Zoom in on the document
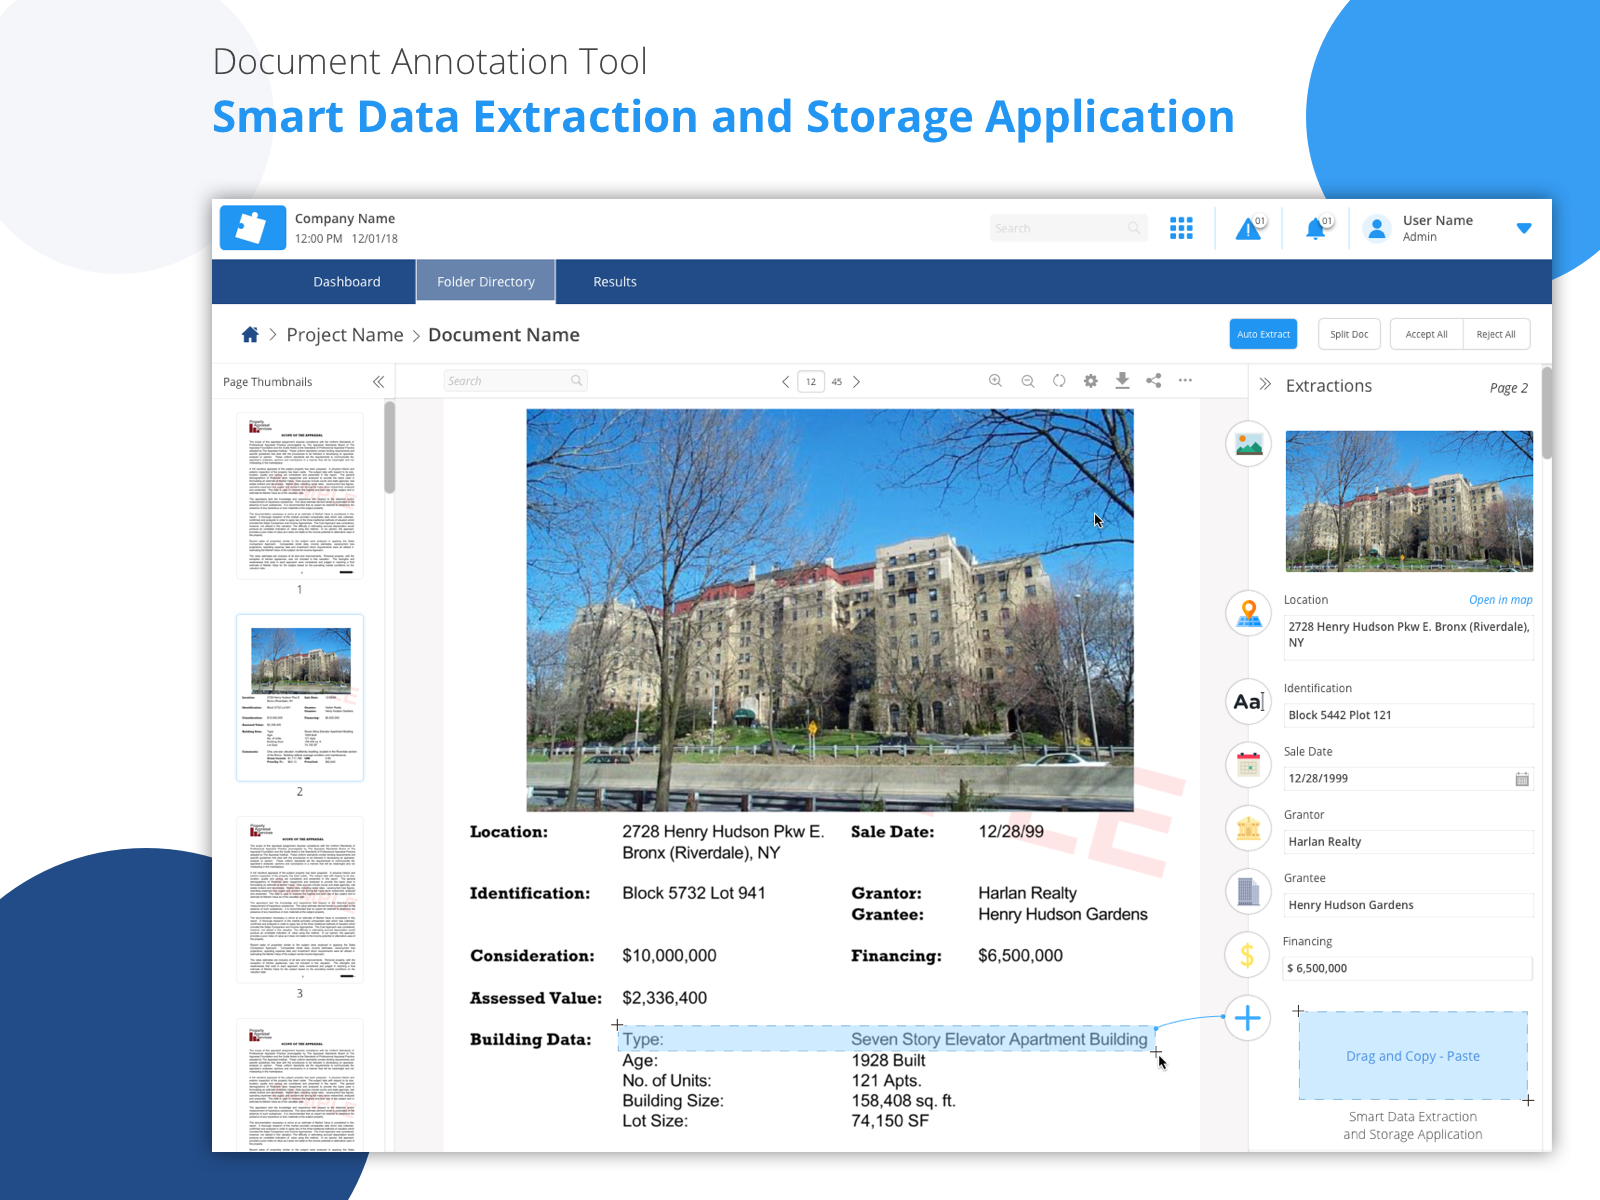Screen dimensions: 1600x1200 point(995,381)
